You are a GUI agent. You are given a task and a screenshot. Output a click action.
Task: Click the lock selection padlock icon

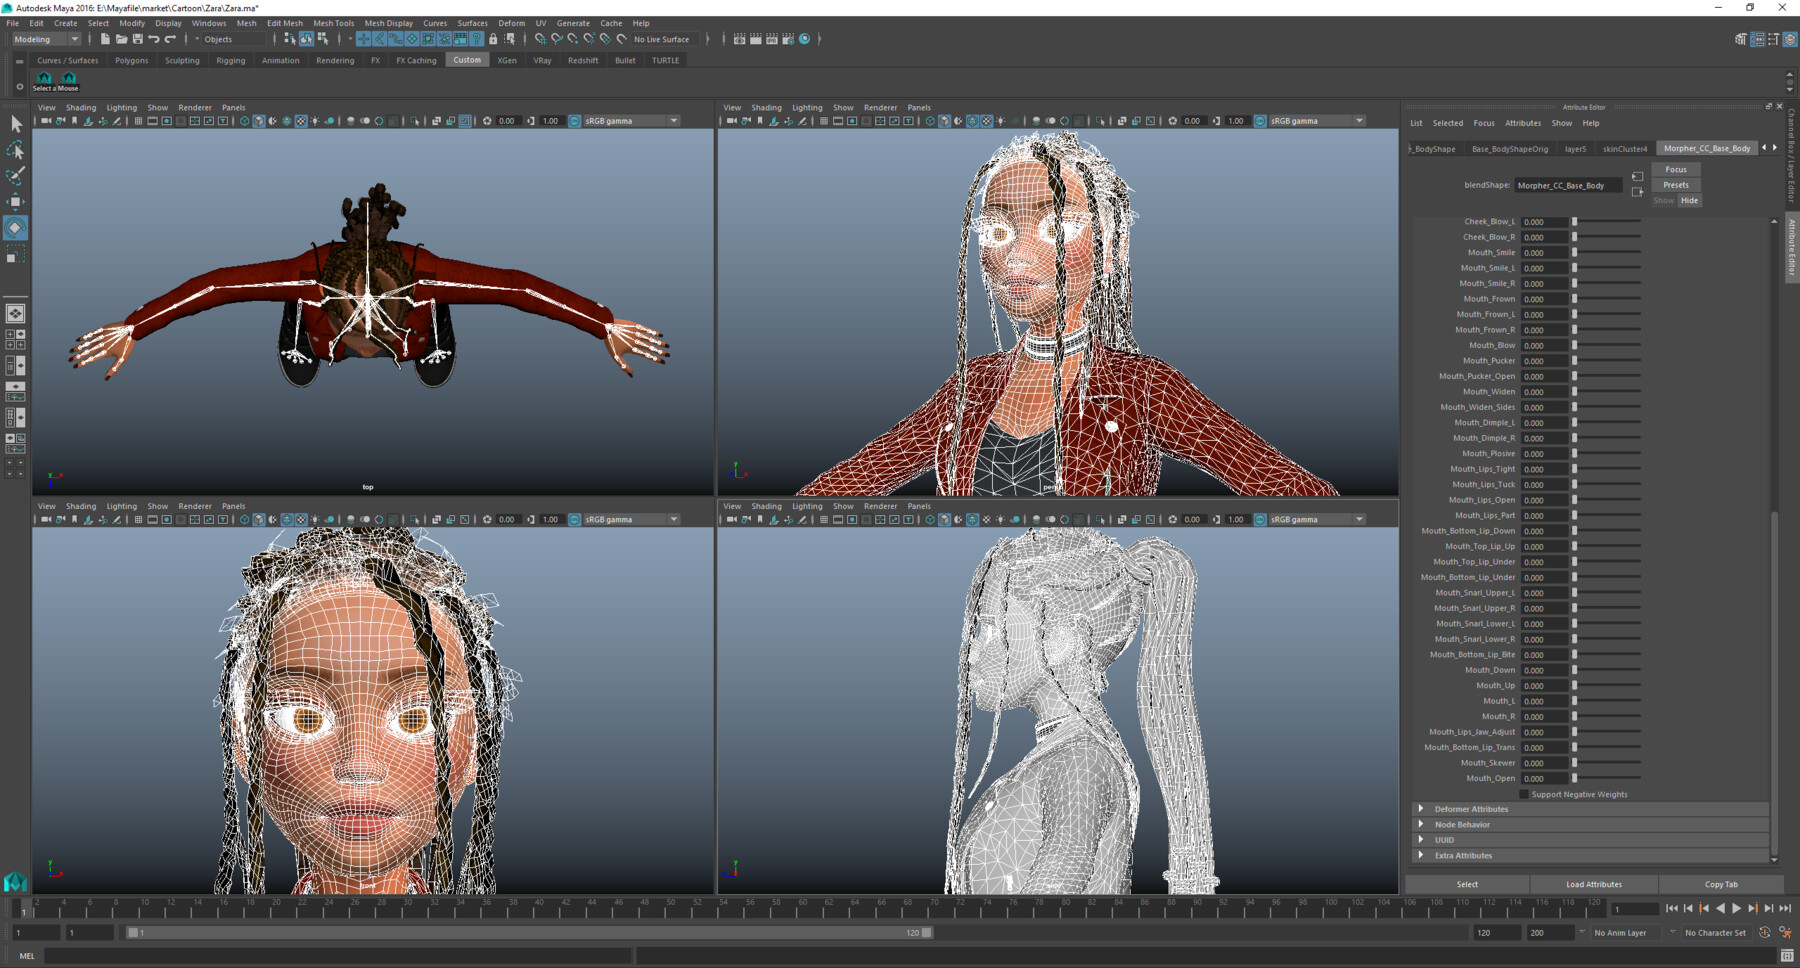(x=493, y=39)
